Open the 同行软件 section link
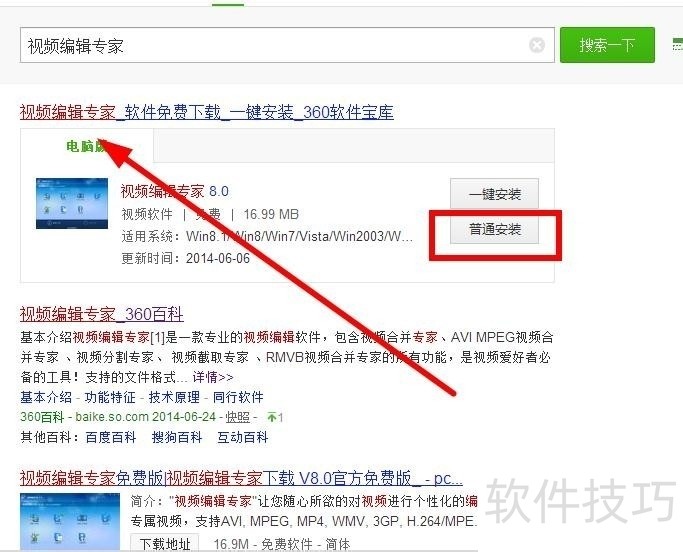Screen dimensions: 683x552 pyautogui.click(x=238, y=397)
